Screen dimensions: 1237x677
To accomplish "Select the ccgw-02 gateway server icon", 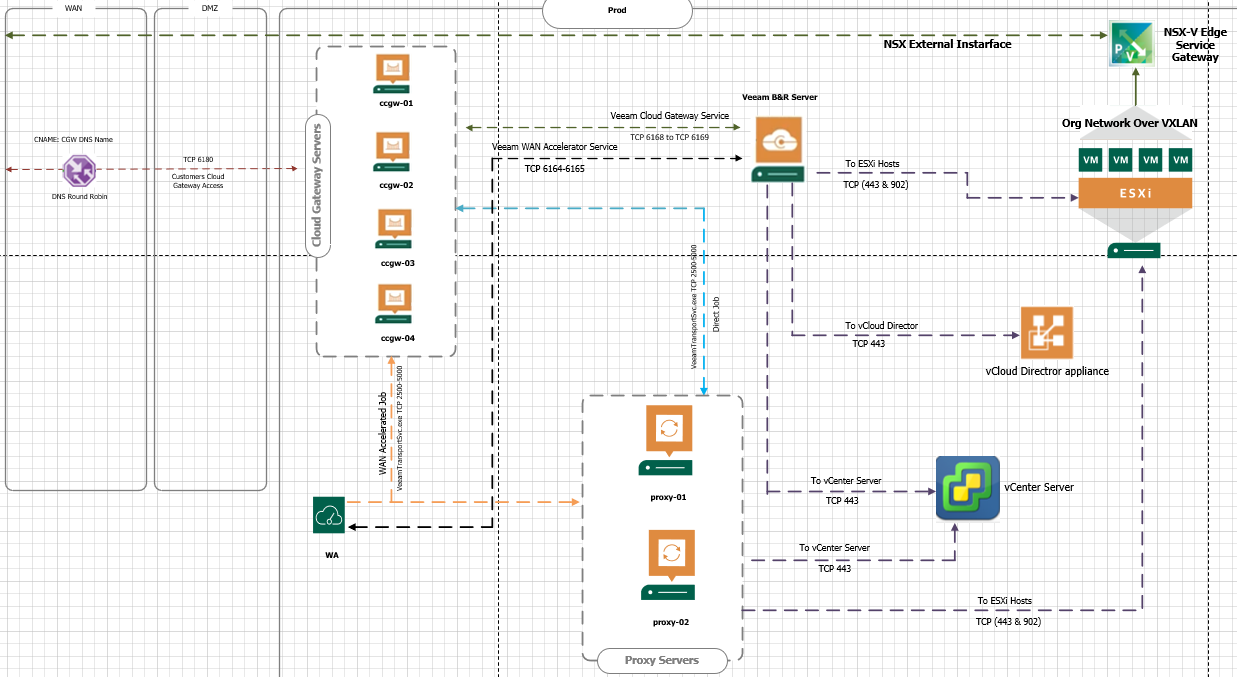I will tap(393, 152).
